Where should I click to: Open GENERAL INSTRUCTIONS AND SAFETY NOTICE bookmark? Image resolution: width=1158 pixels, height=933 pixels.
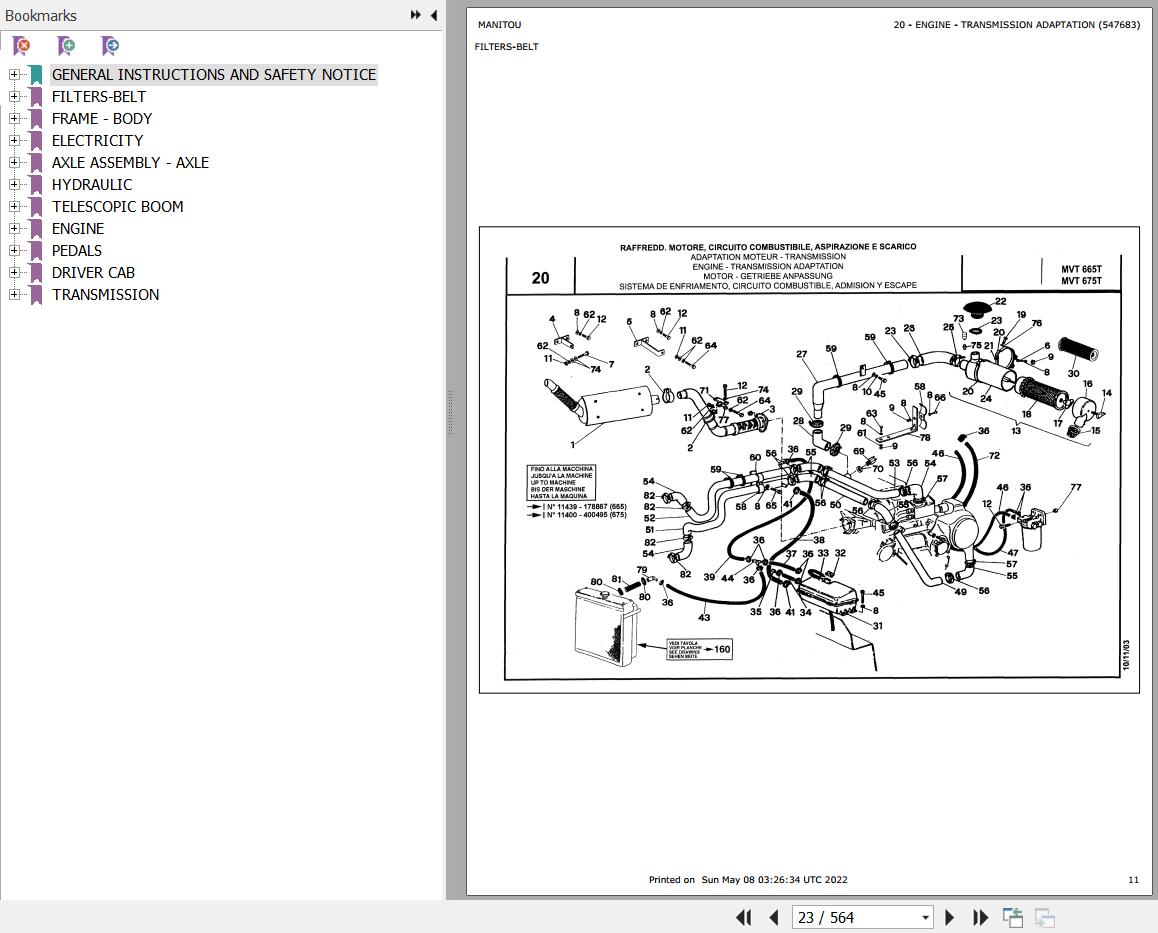214,75
